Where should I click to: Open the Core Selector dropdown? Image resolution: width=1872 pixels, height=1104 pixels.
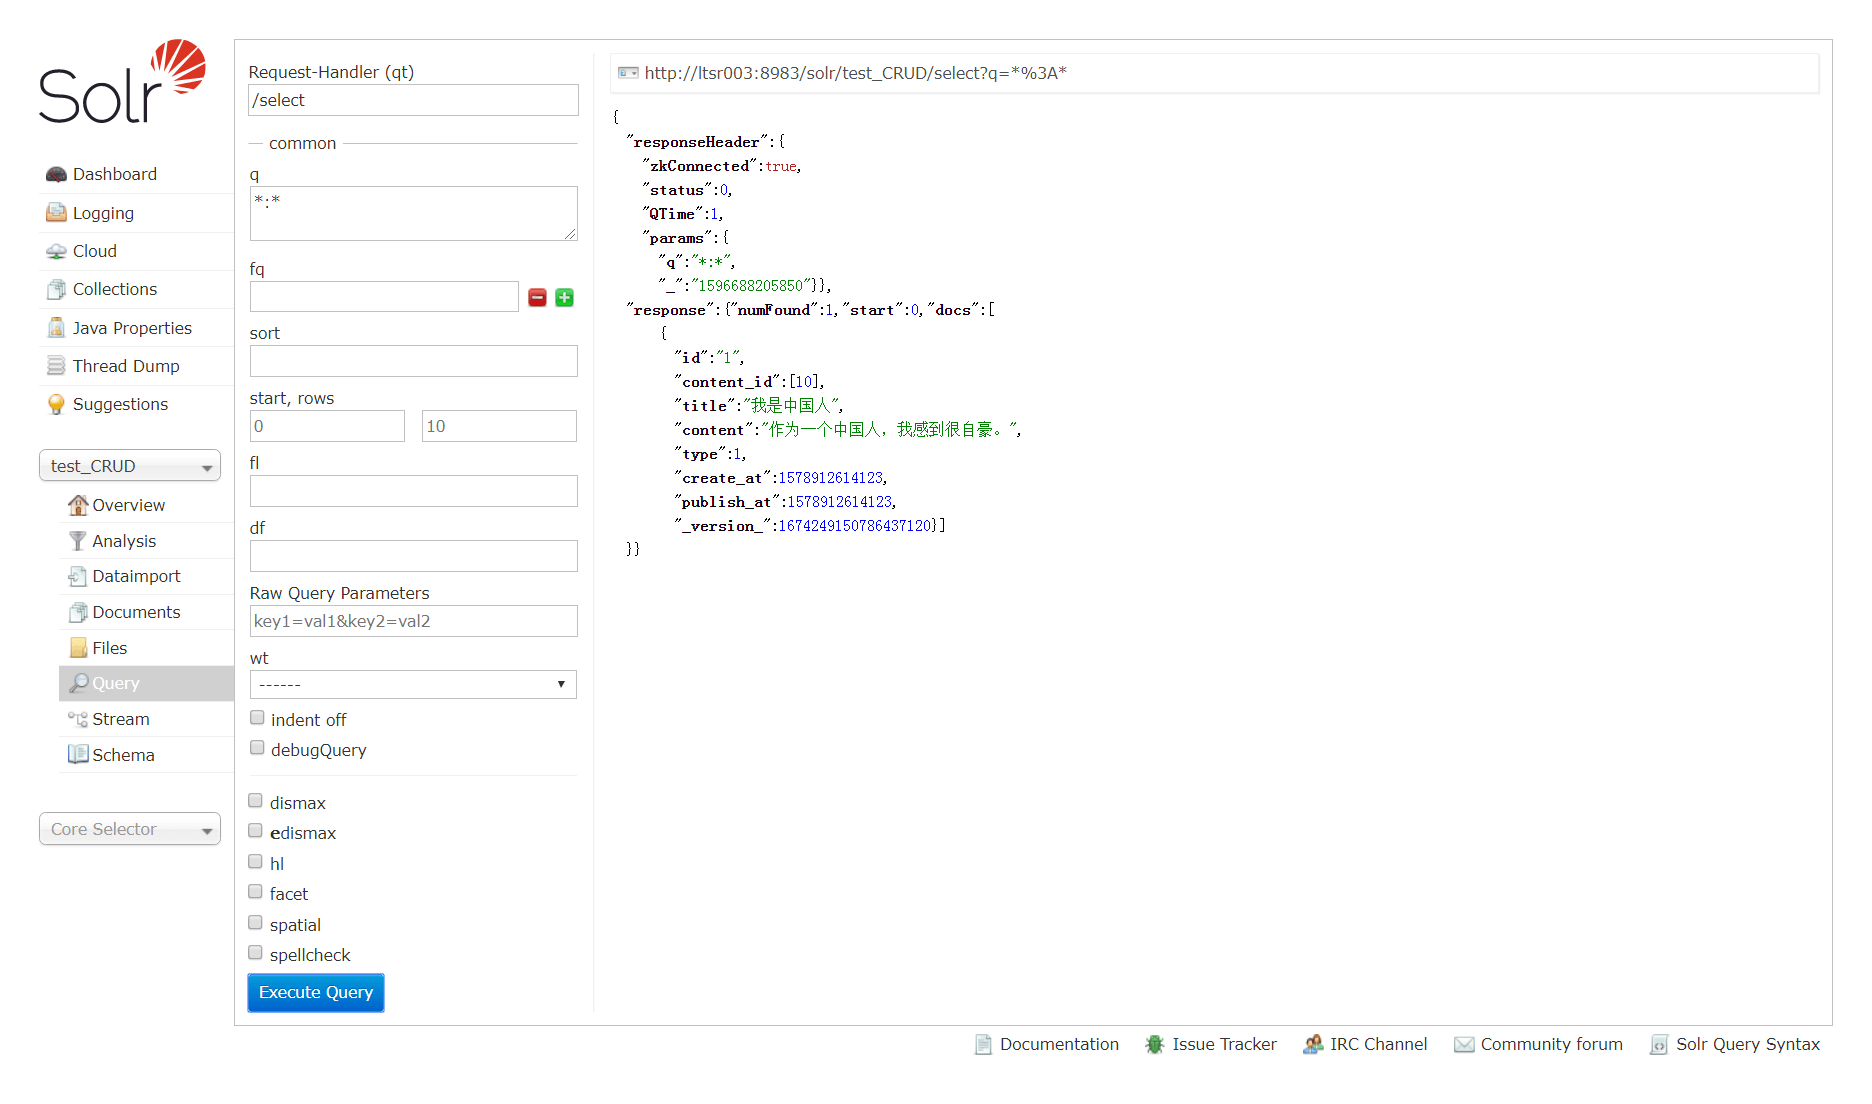[x=130, y=829]
